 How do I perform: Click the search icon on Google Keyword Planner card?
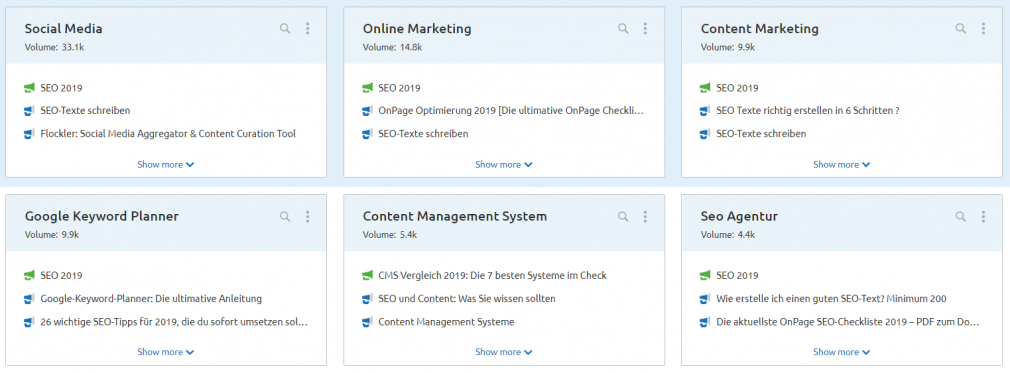[285, 216]
